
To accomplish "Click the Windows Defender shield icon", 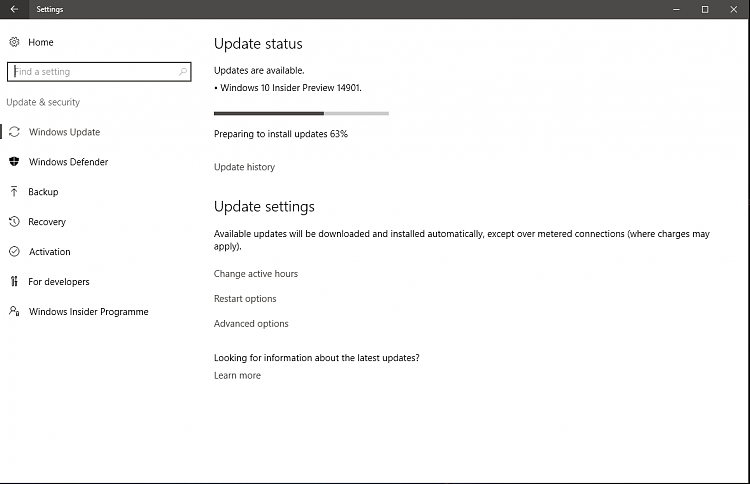I will click(x=14, y=162).
